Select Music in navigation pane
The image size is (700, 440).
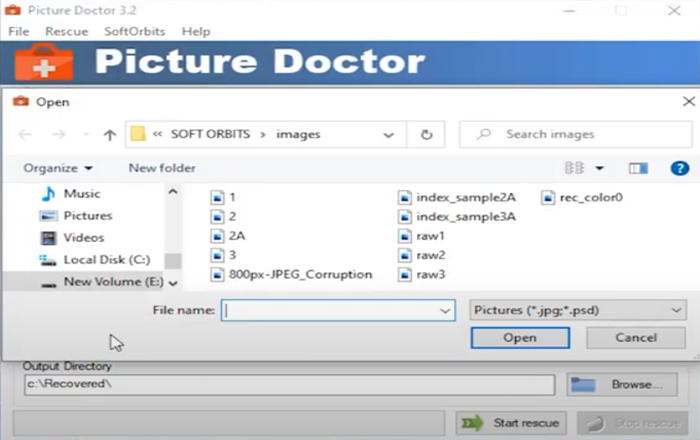82,194
